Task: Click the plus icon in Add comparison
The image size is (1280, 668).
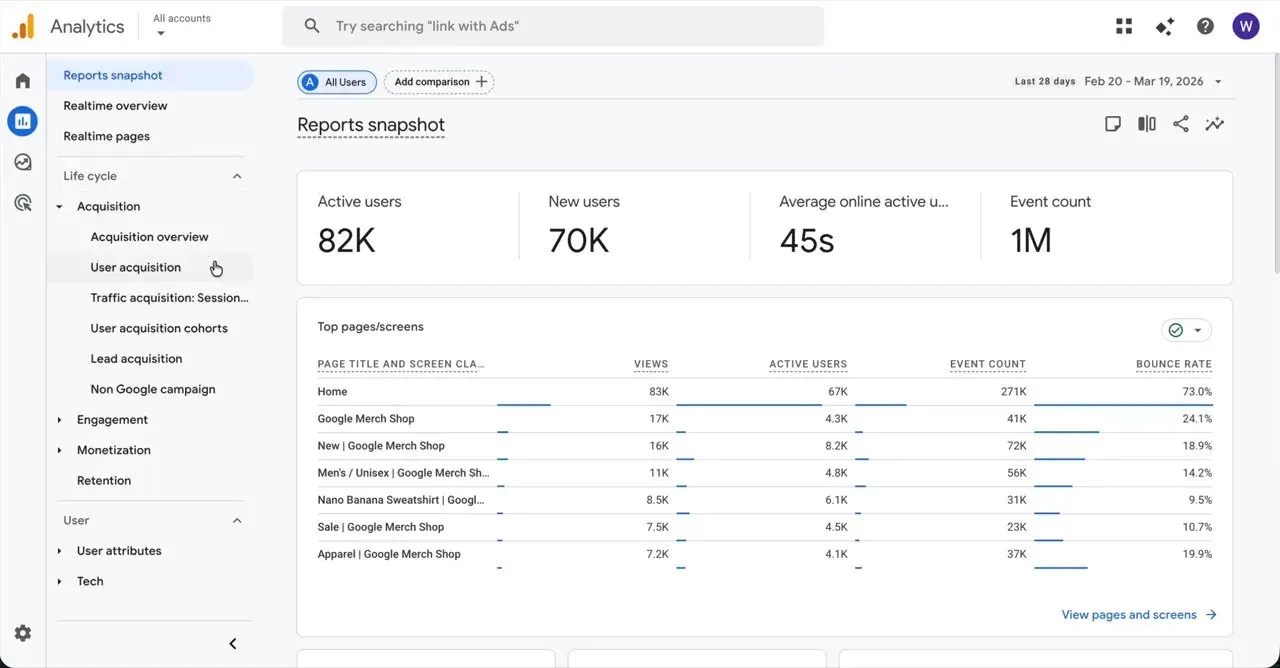Action: pos(482,82)
